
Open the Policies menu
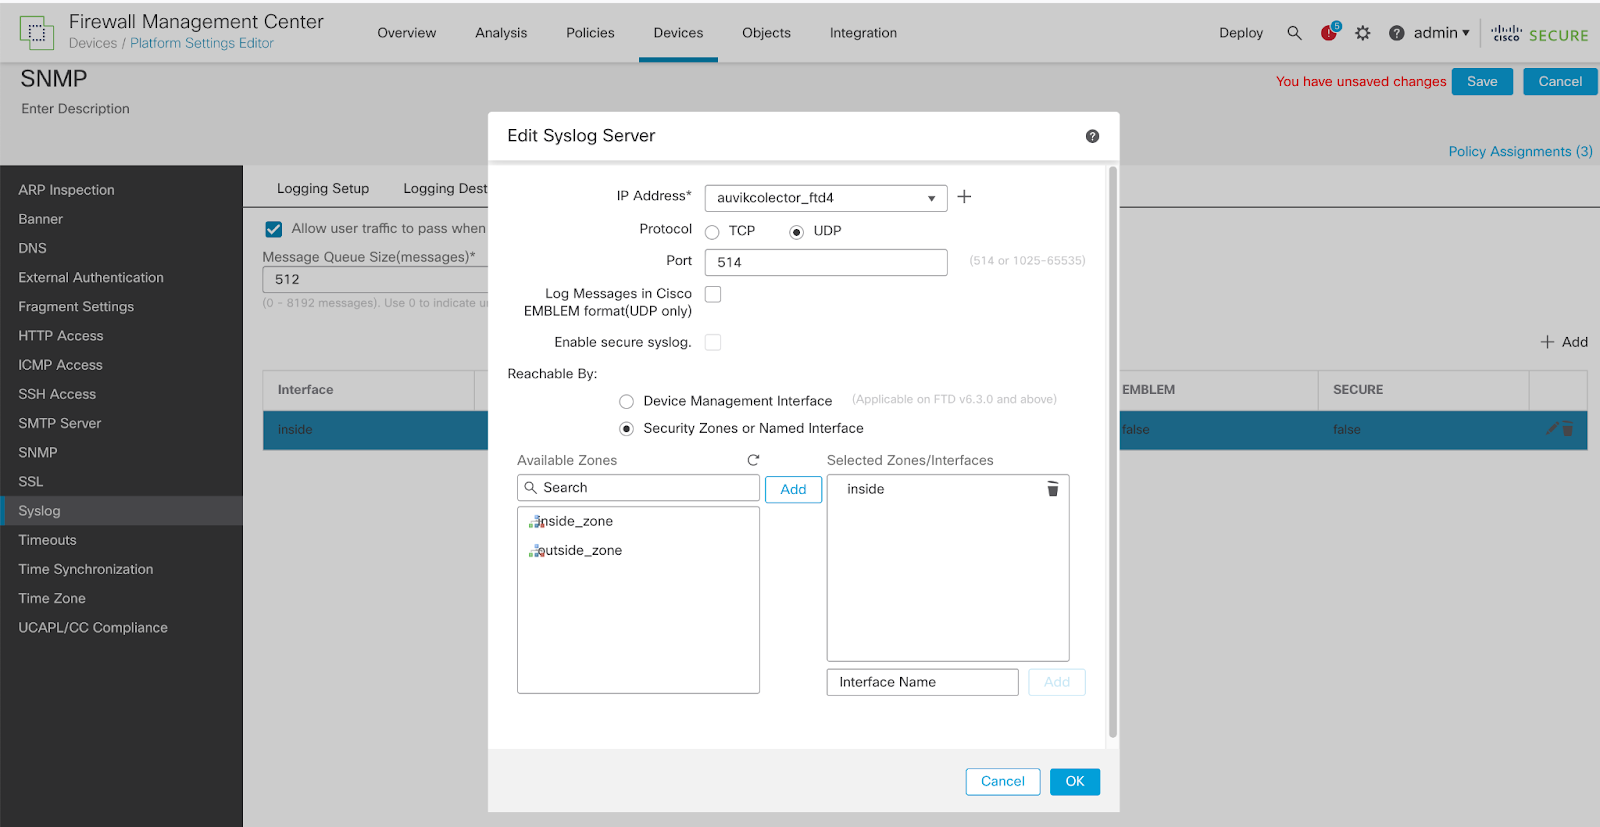[x=590, y=33]
